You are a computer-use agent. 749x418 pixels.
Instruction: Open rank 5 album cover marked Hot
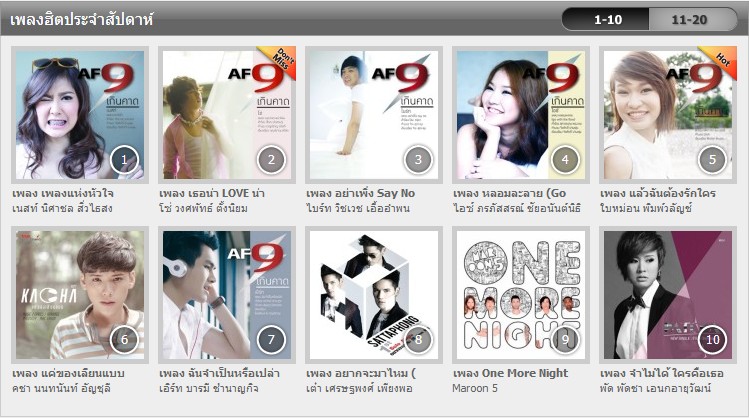pos(668,115)
